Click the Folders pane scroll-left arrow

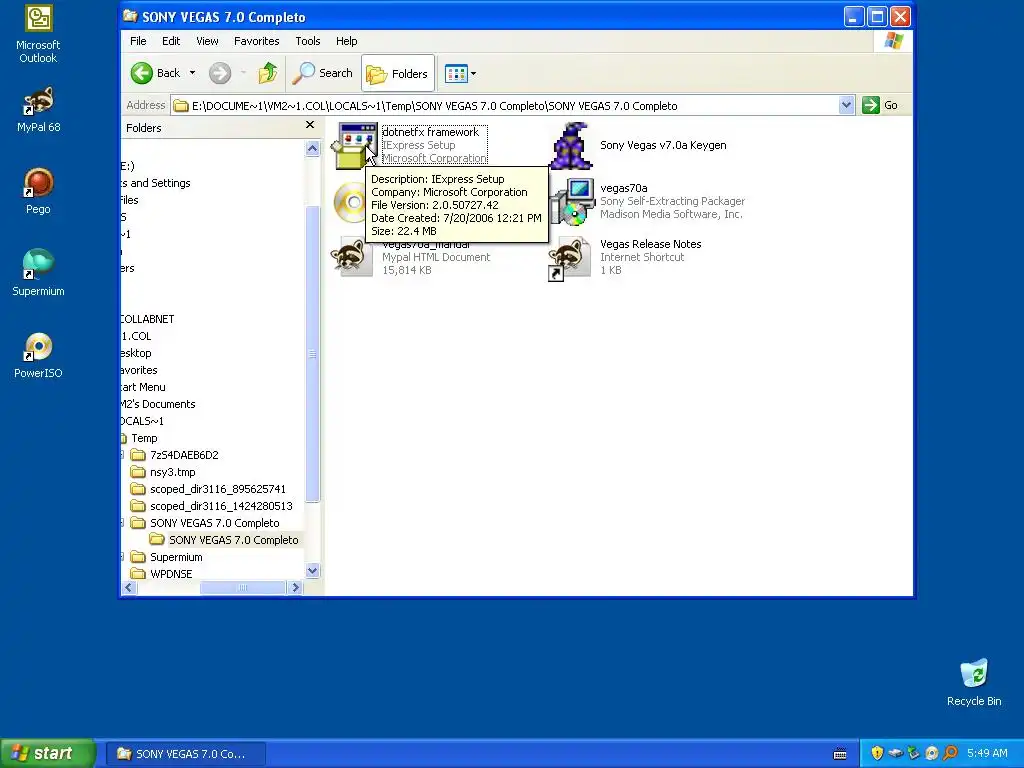pyautogui.click(x=129, y=588)
